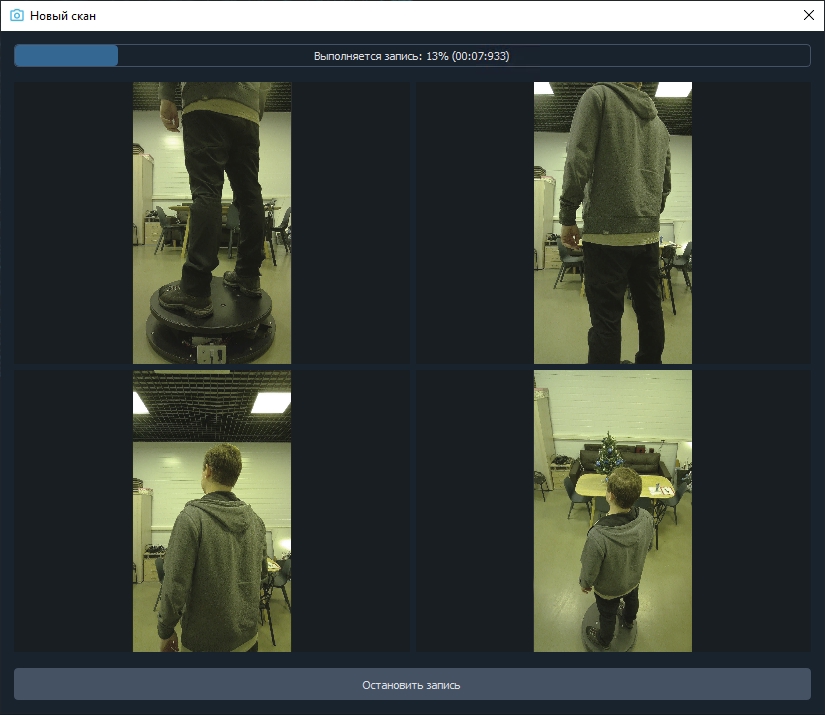Click the recording progress text showing 13%
This screenshot has width=825, height=715.
[x=411, y=56]
